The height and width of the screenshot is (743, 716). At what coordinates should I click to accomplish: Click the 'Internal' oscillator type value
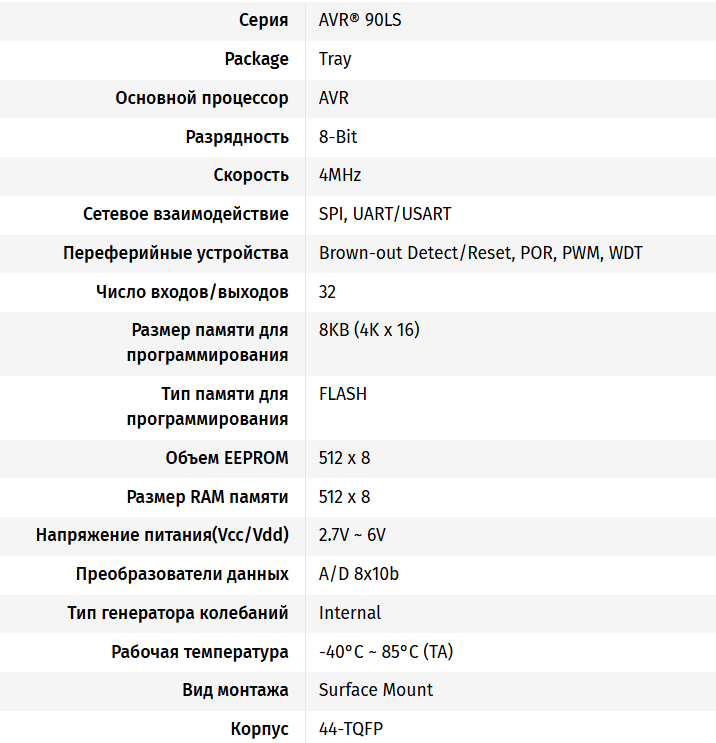[x=350, y=612]
